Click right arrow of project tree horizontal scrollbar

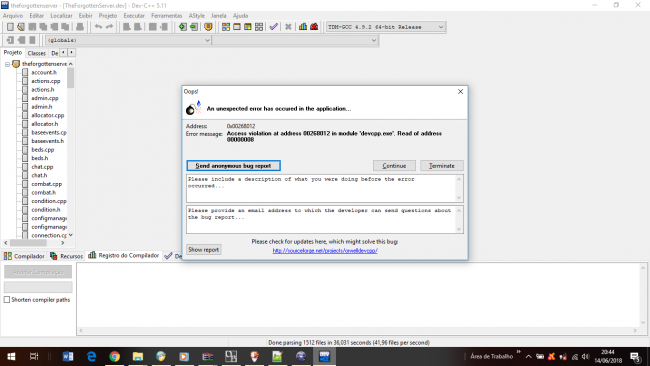coord(63,243)
